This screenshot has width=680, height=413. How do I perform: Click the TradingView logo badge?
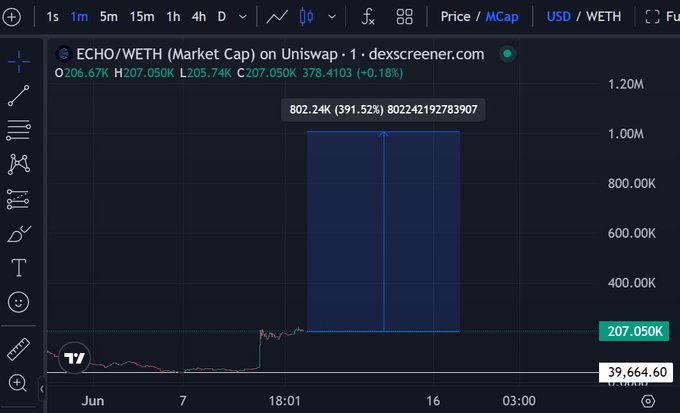pos(75,358)
